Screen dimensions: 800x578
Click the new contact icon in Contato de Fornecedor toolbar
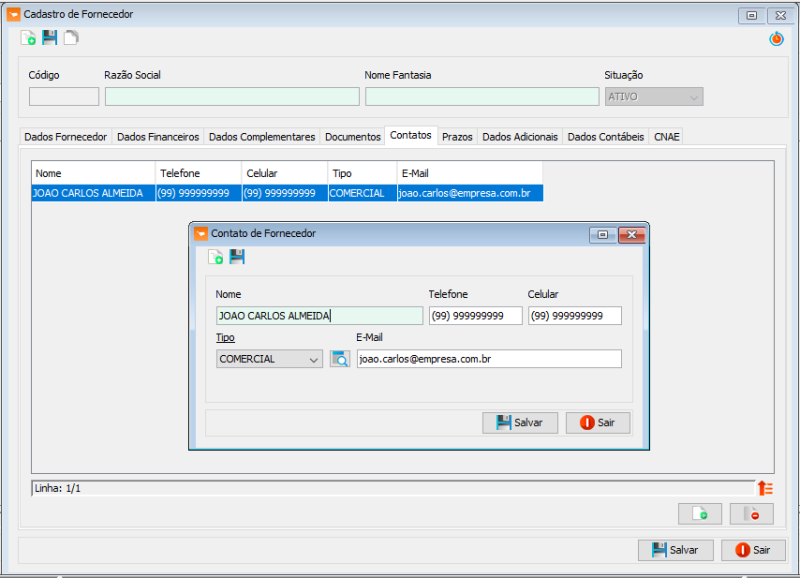215,257
